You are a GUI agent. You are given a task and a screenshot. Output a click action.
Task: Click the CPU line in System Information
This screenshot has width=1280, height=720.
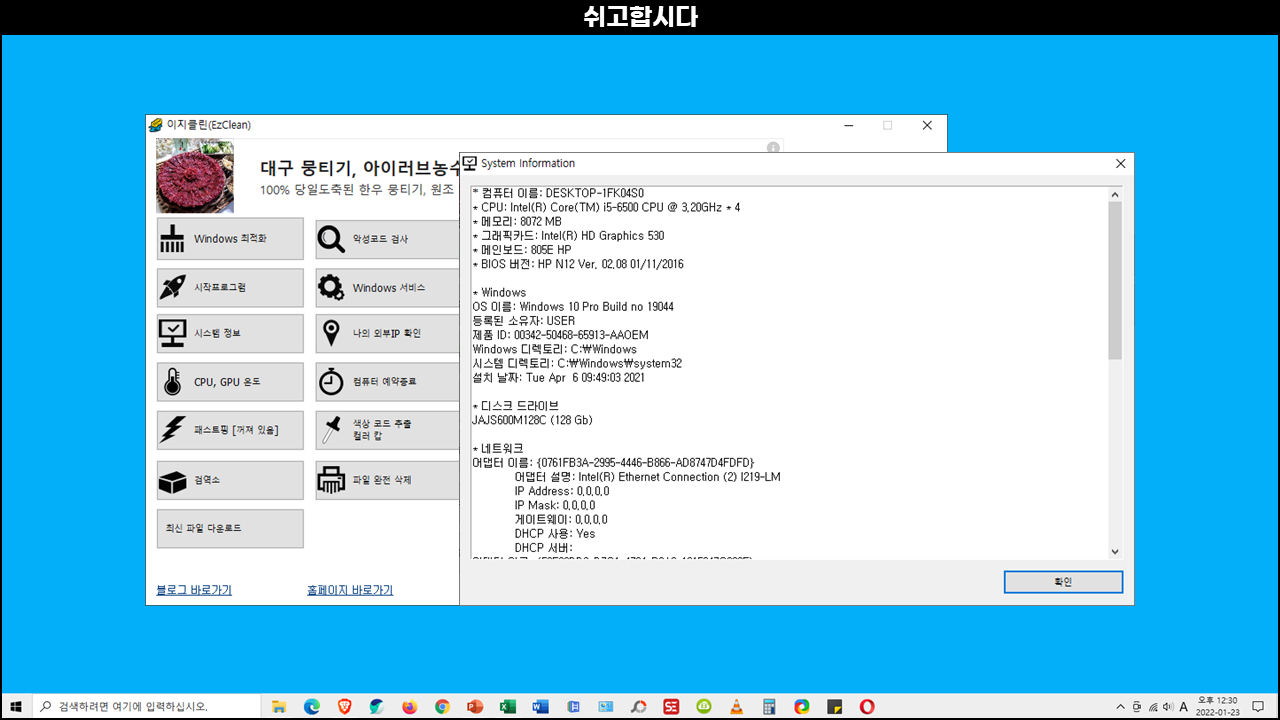click(x=606, y=207)
